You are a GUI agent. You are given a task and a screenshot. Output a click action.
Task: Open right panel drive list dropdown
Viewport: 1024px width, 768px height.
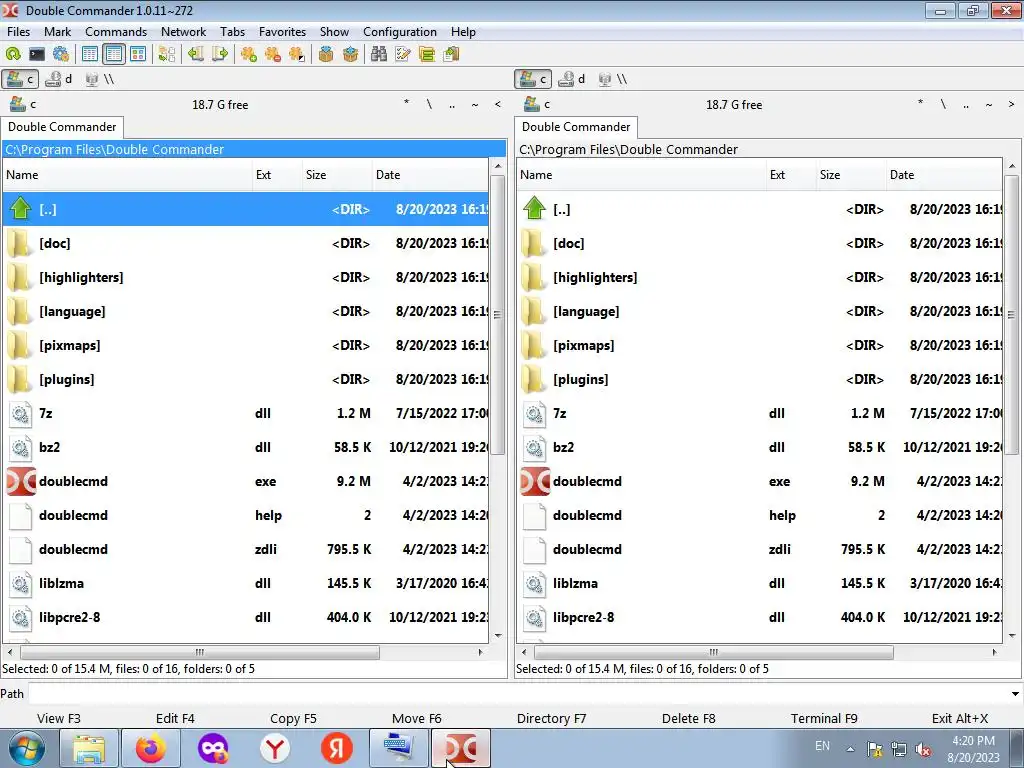click(537, 104)
